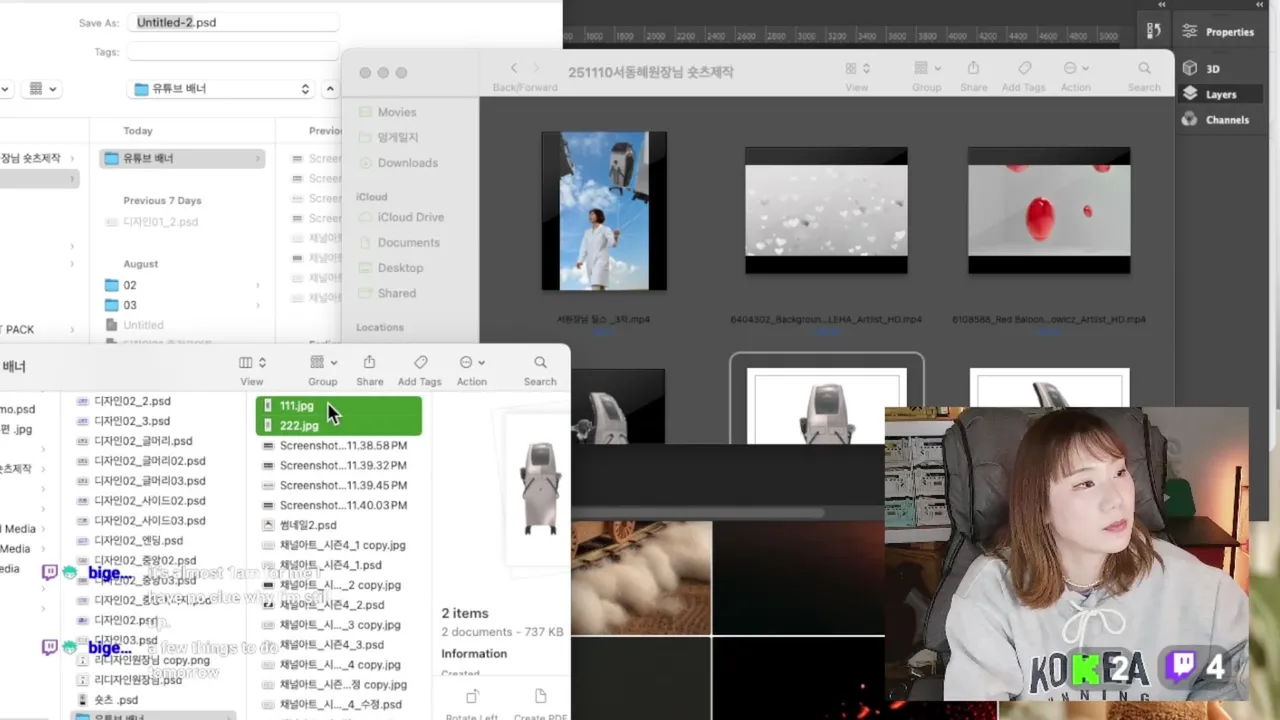
Task: Click Share icon in 숏츠제작 Finder window
Action: pyautogui.click(x=973, y=69)
